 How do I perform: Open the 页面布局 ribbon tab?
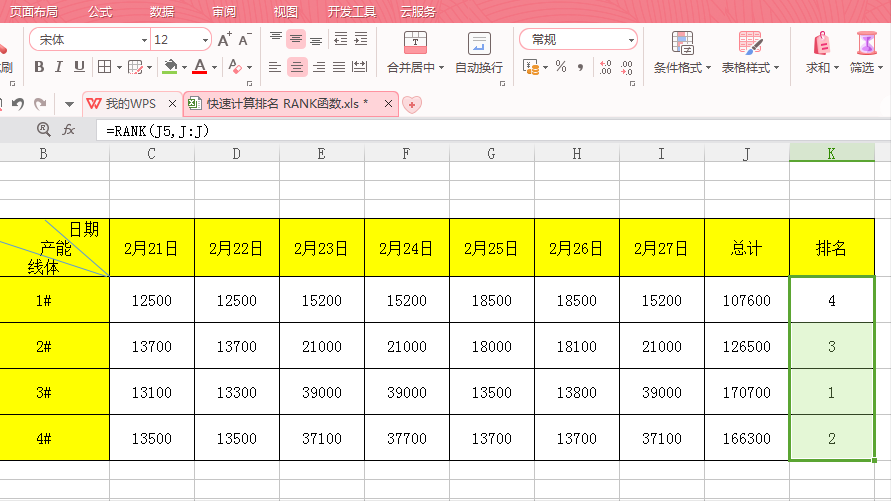pyautogui.click(x=34, y=11)
